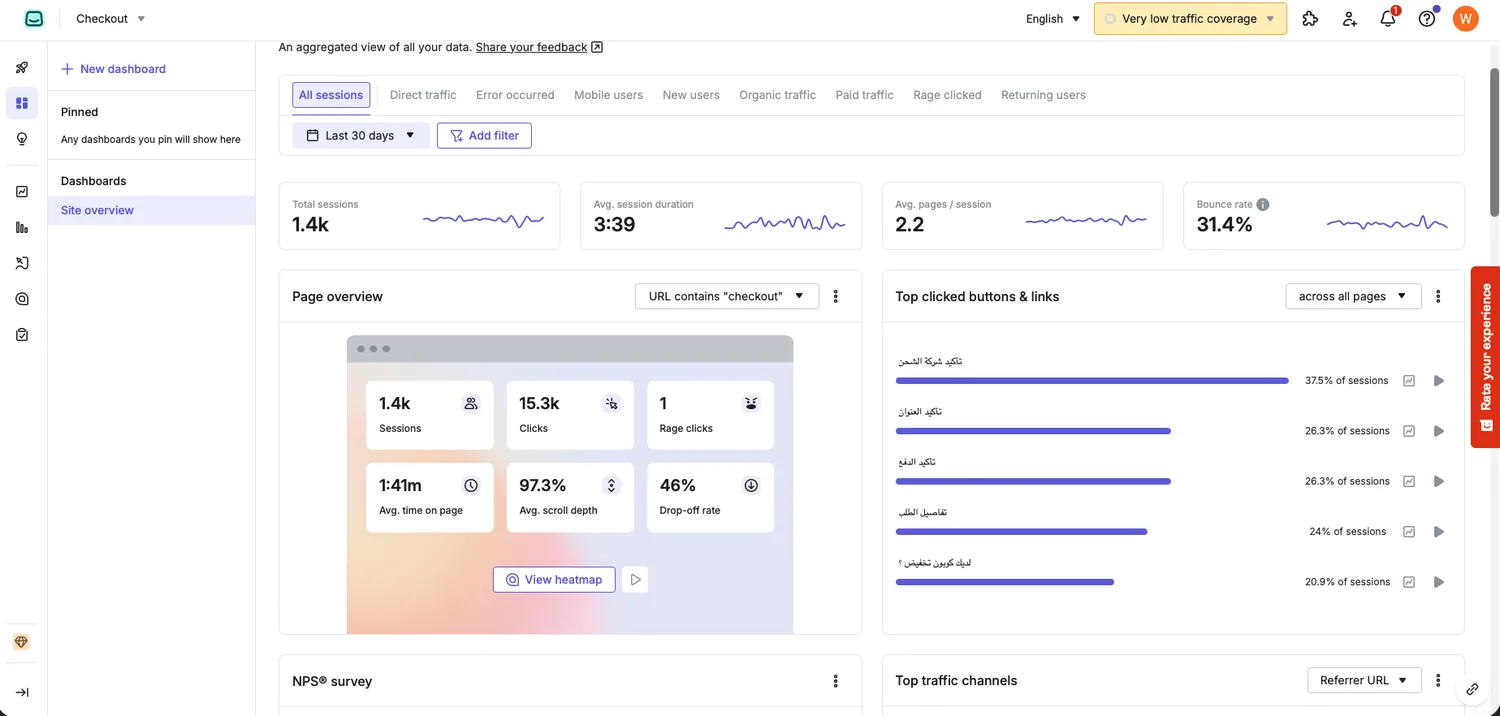
Task: Click the copy link icon at bottom right
Action: (x=1472, y=689)
